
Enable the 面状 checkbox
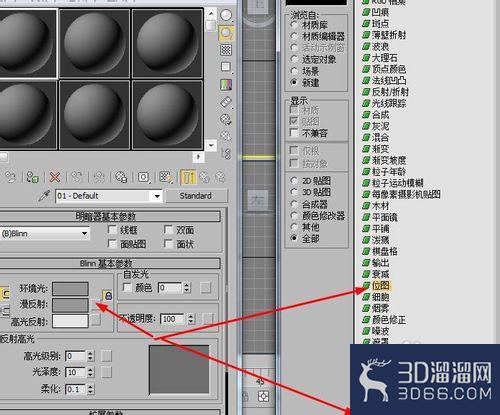tap(169, 244)
